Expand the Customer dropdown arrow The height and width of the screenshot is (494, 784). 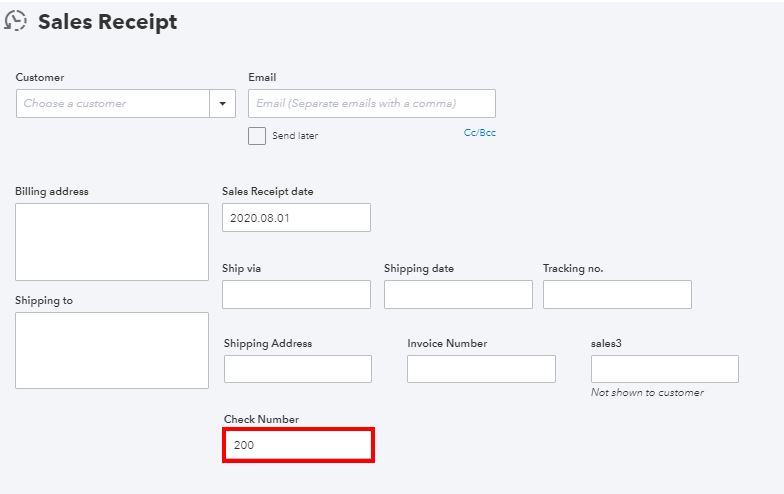[223, 104]
